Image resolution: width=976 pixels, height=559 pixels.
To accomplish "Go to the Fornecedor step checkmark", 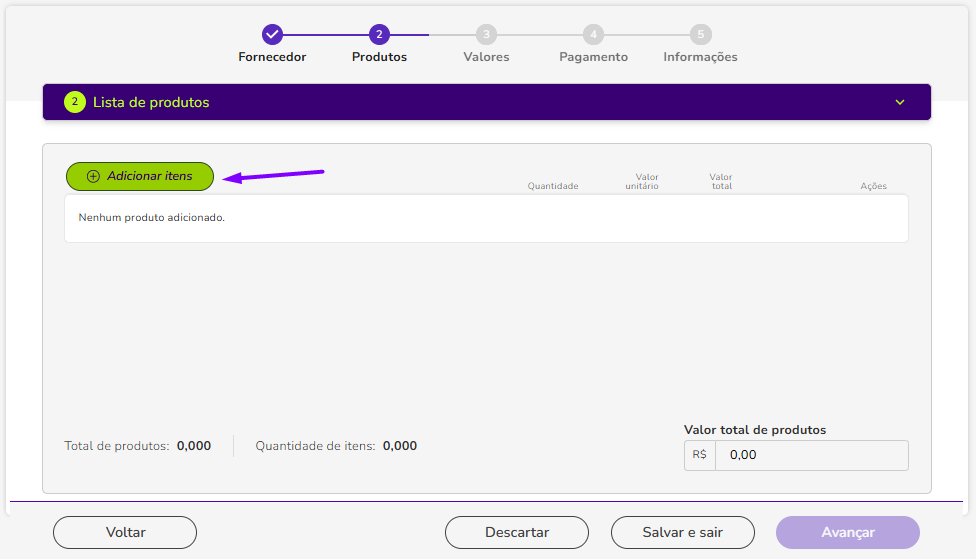I will (x=272, y=34).
